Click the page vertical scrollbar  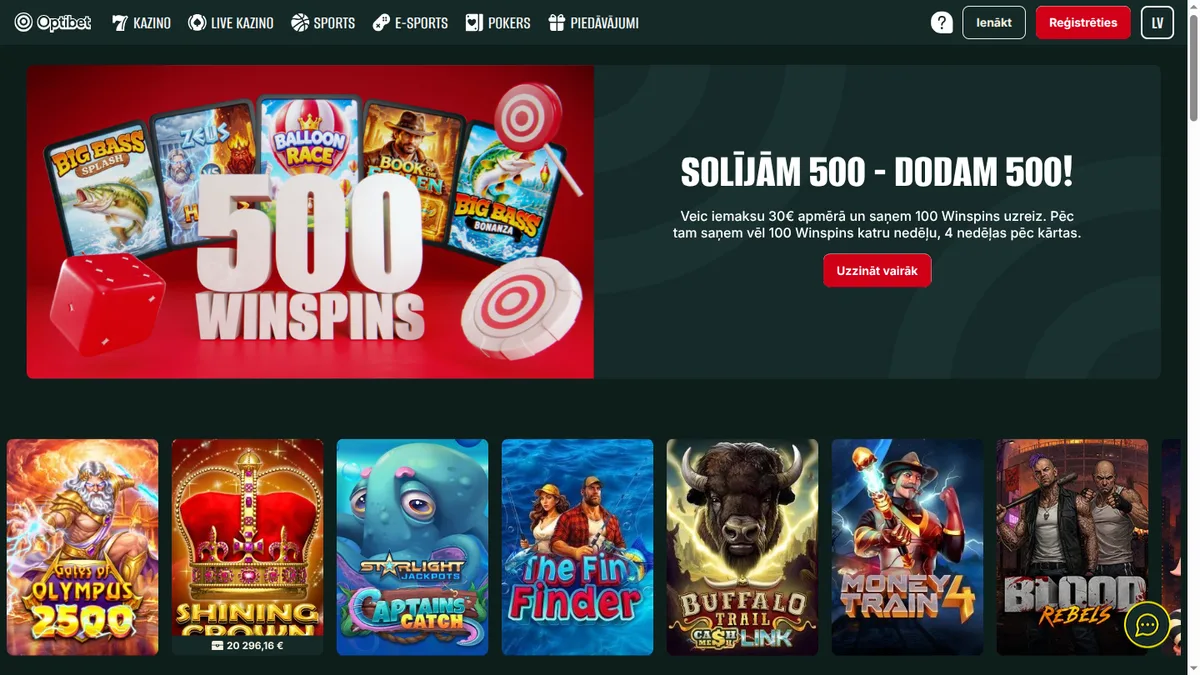[1193, 337]
